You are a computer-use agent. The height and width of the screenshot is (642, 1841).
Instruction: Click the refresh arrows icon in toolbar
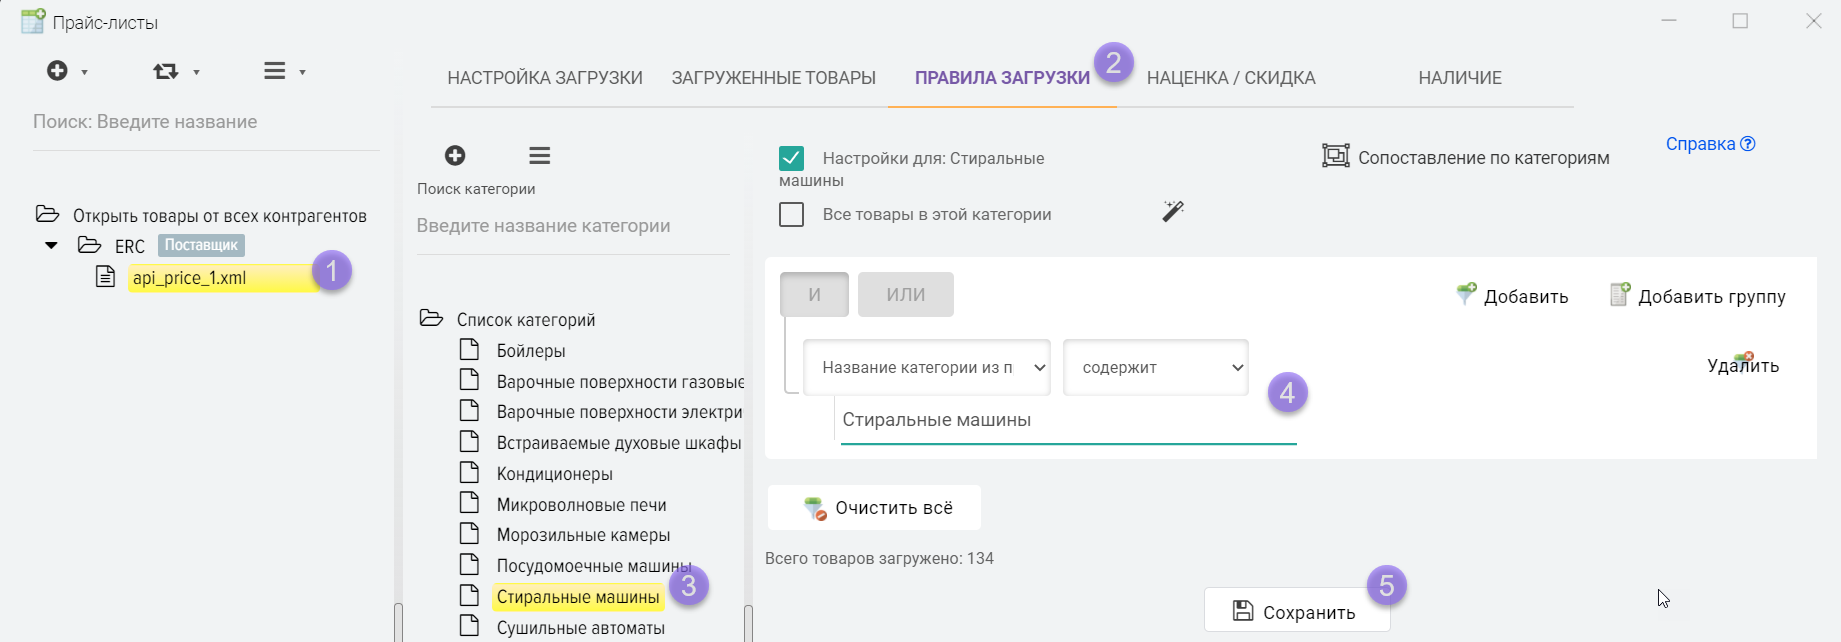click(x=166, y=71)
